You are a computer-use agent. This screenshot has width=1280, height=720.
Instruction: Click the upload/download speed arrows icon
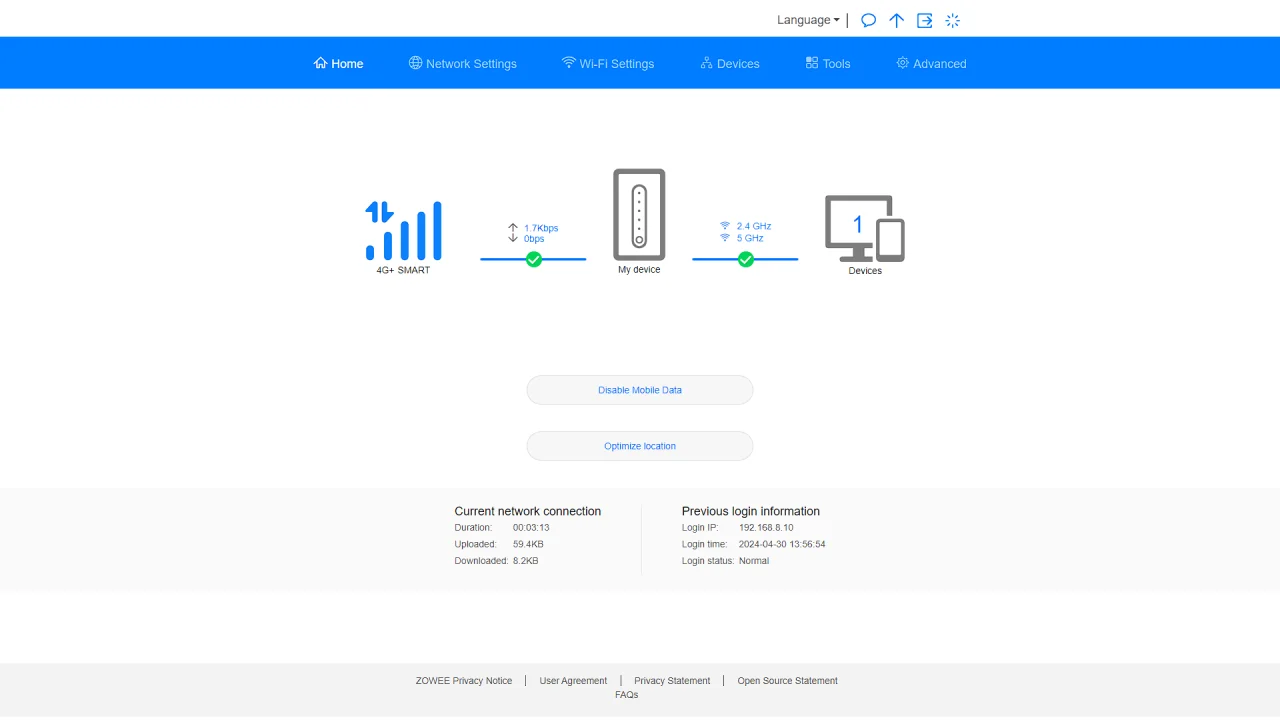pyautogui.click(x=513, y=233)
